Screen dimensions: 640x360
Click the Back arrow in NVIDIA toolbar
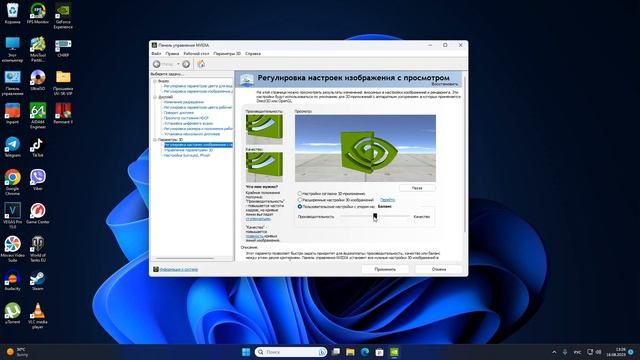(157, 64)
